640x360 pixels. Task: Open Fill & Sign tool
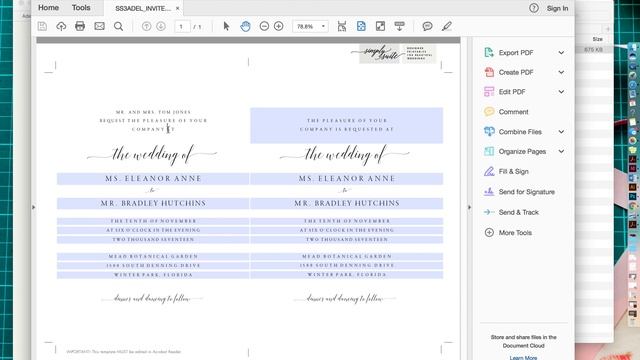[513, 171]
